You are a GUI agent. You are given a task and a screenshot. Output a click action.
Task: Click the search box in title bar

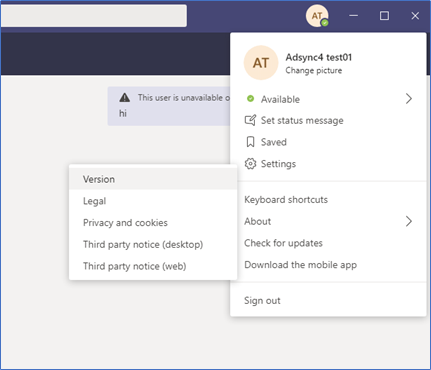(x=93, y=16)
